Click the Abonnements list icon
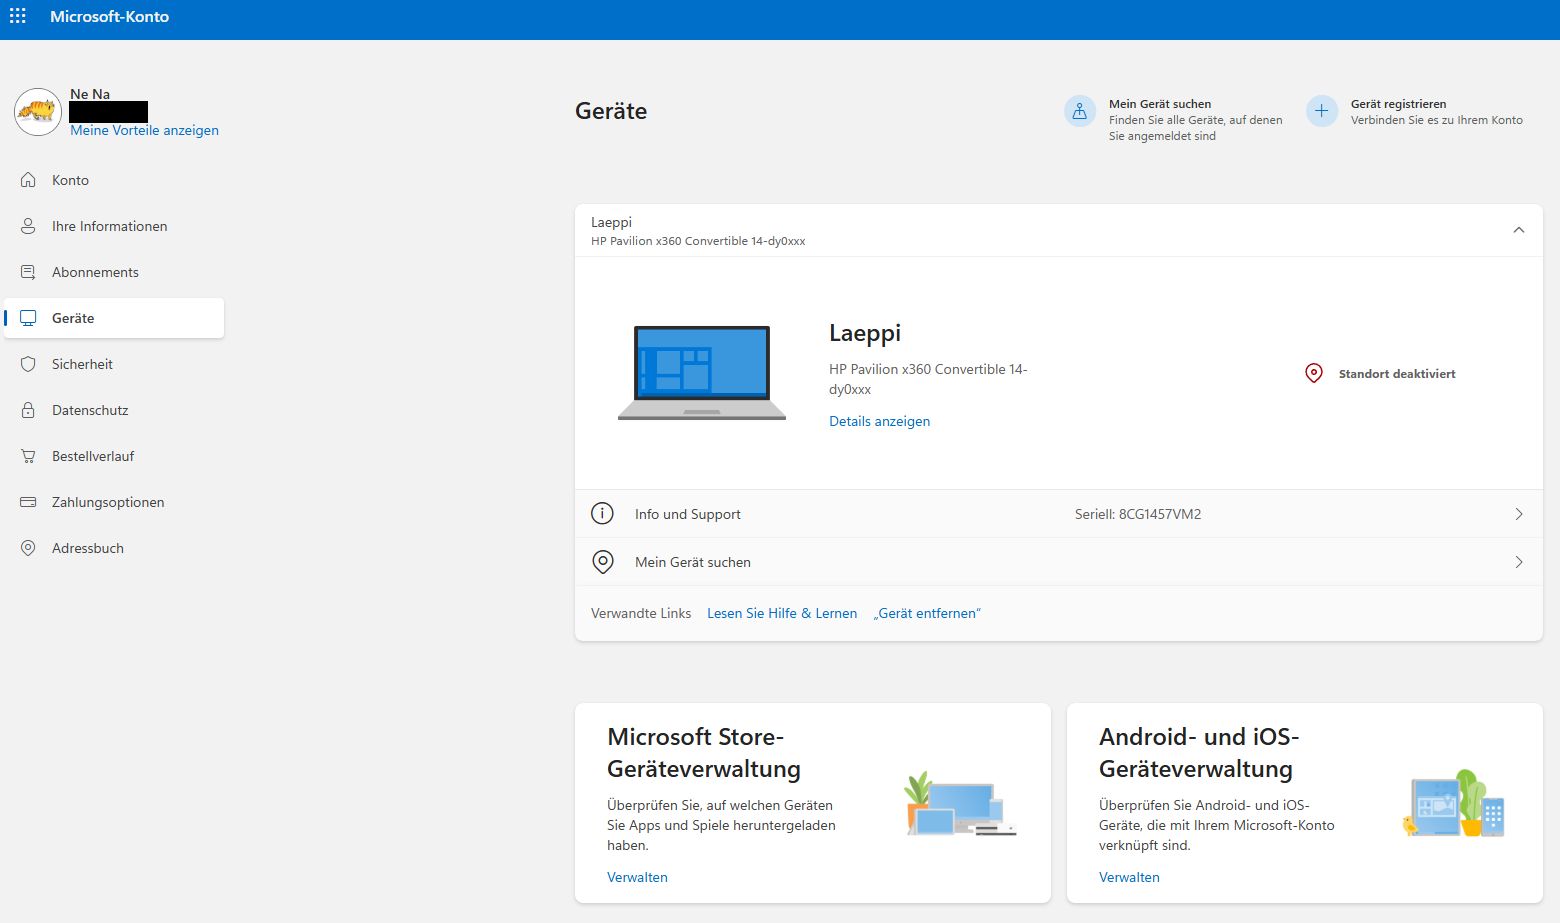The image size is (1560, 923). pyautogui.click(x=28, y=272)
